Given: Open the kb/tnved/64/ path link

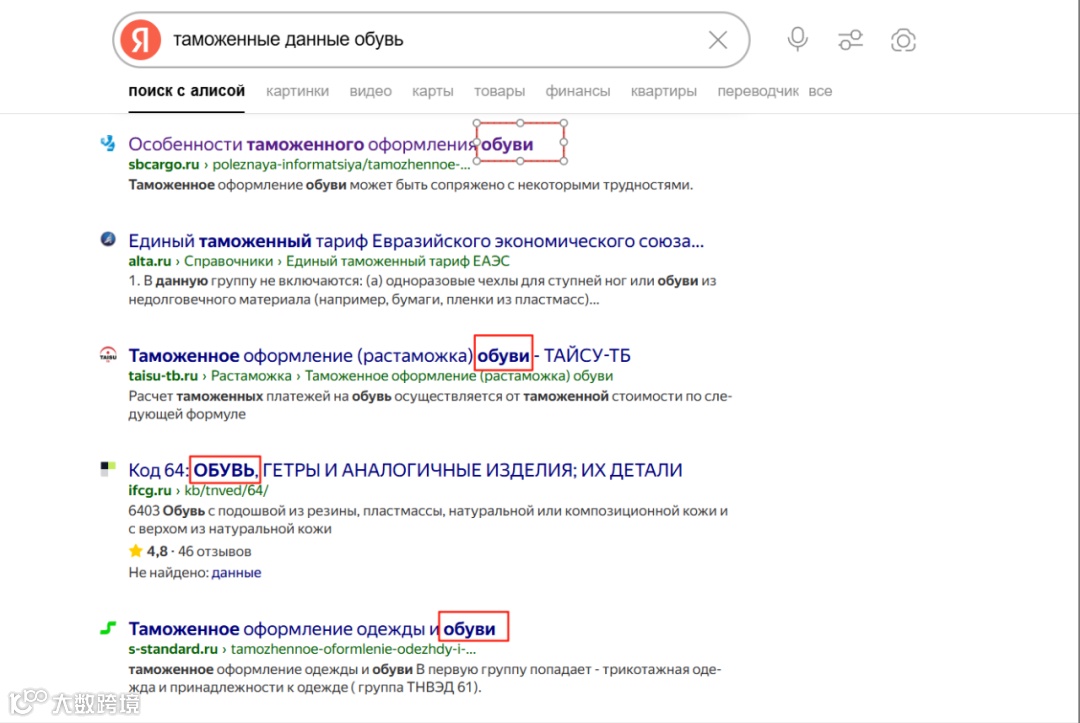Looking at the screenshot, I should pyautogui.click(x=226, y=490).
